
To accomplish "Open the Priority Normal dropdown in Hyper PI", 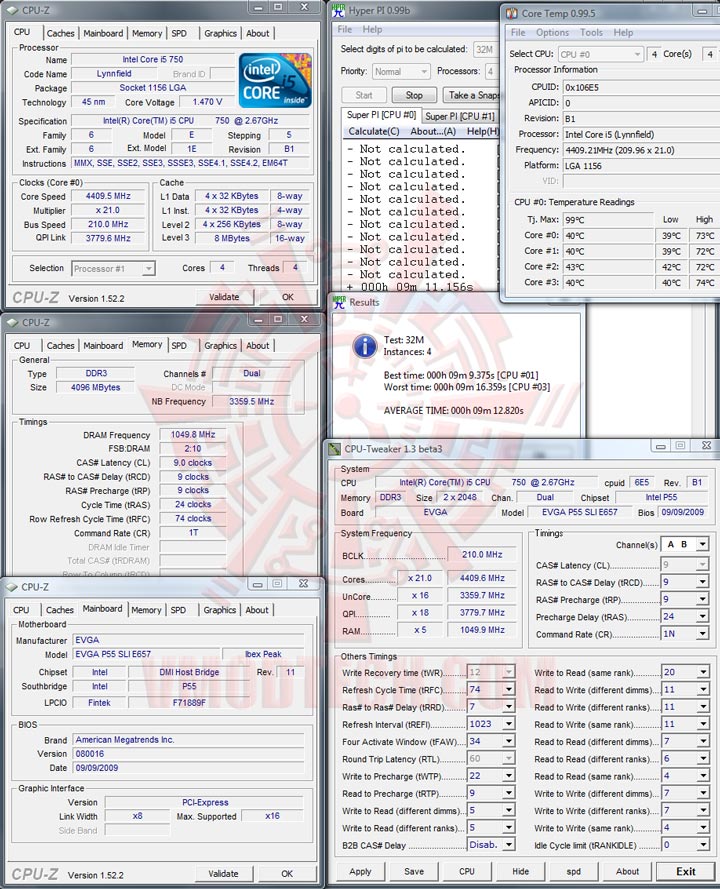I will pos(401,72).
